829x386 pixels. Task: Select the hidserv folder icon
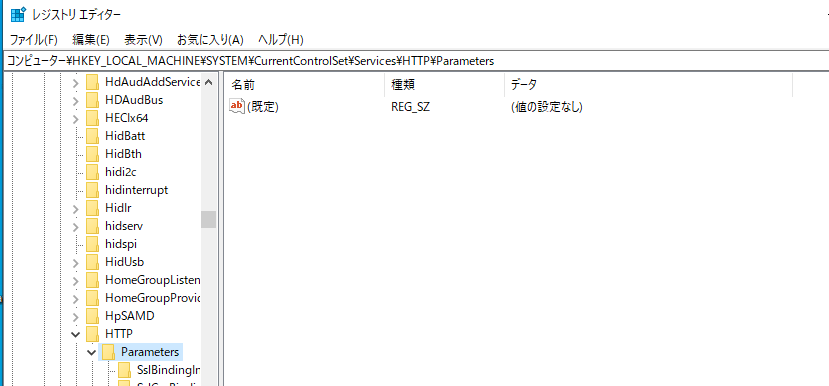[93, 226]
